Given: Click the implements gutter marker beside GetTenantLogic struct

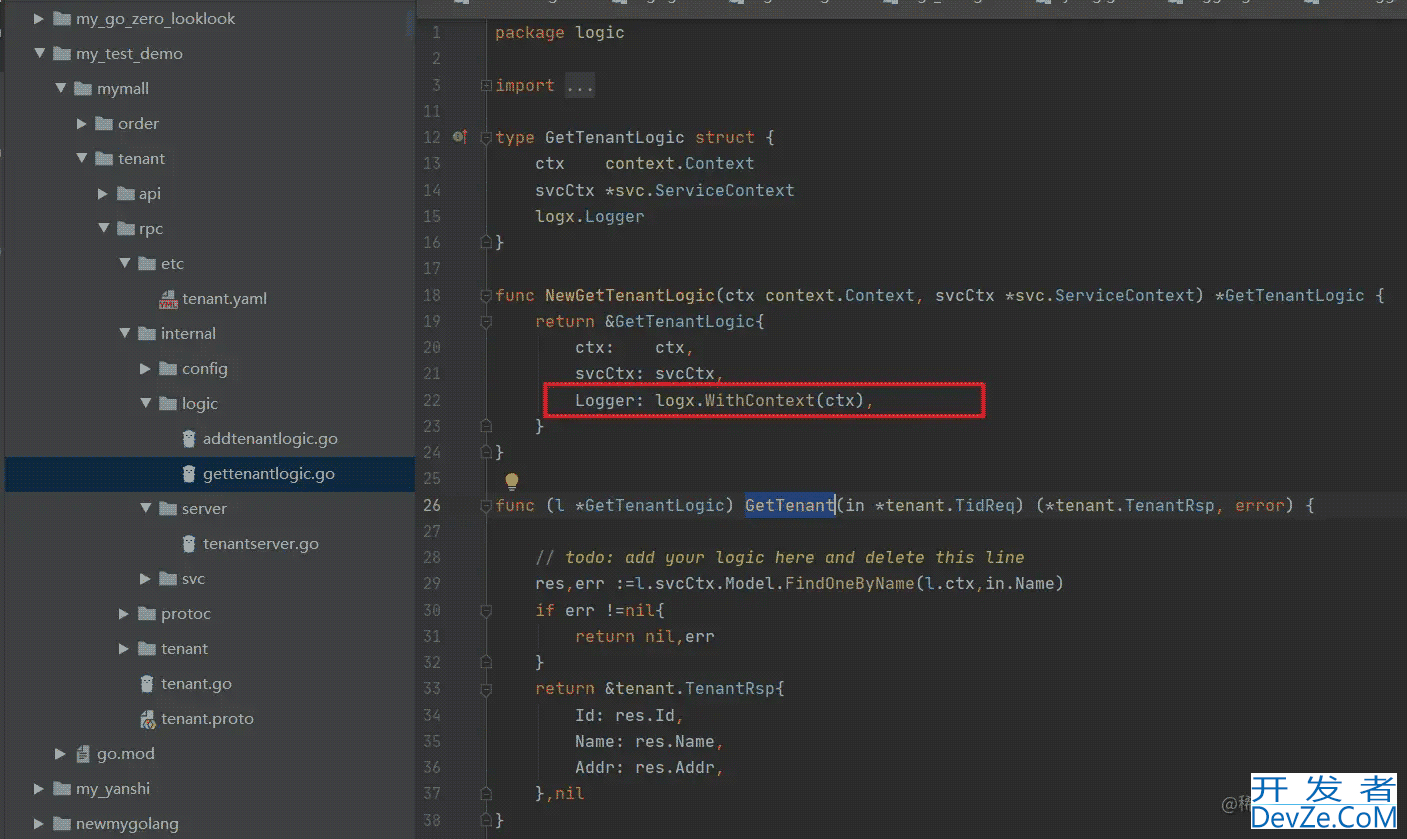Looking at the screenshot, I should pyautogui.click(x=459, y=137).
